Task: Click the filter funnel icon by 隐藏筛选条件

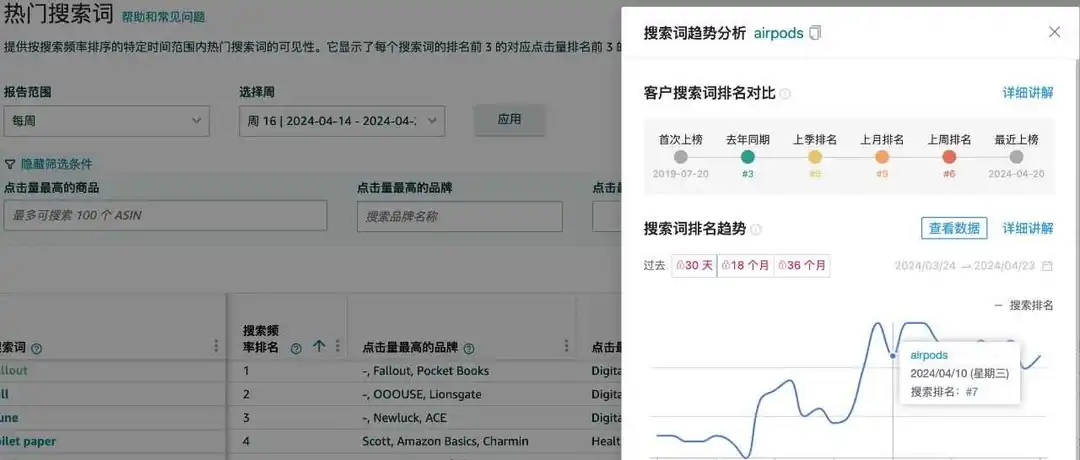Action: pos(10,164)
